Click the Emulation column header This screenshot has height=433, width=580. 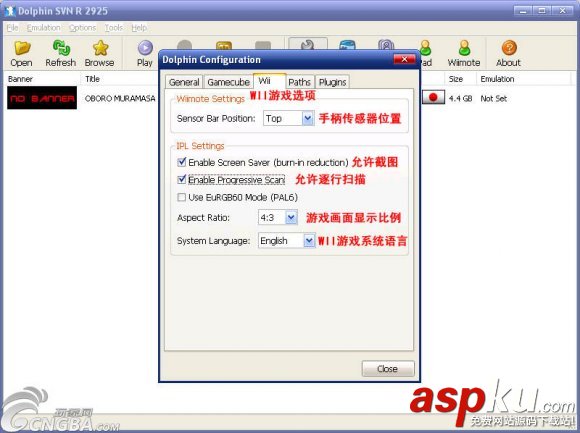(523, 79)
